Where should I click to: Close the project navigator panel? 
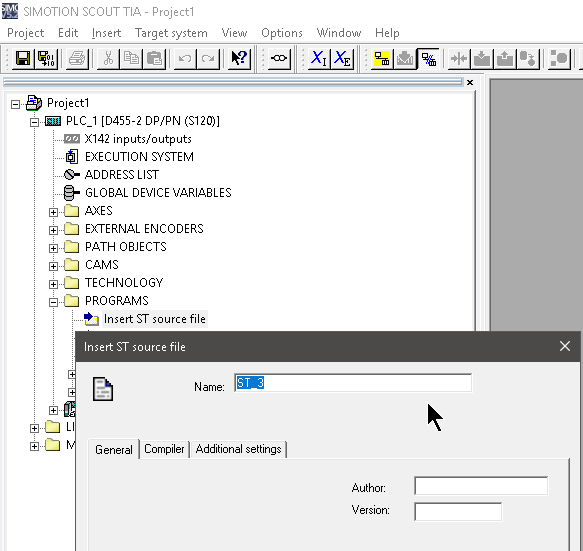(470, 82)
